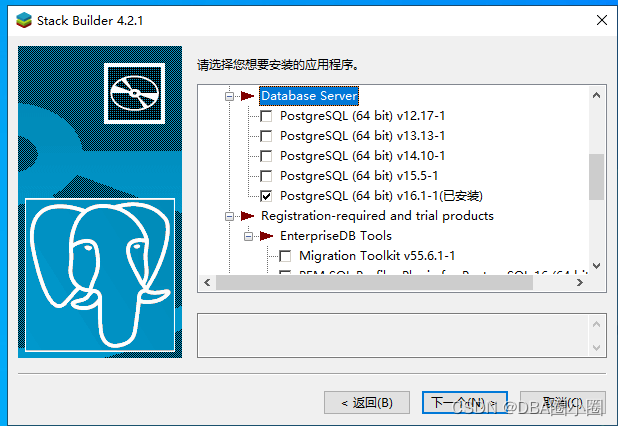Click the Database Server red arrow icon

(247, 96)
